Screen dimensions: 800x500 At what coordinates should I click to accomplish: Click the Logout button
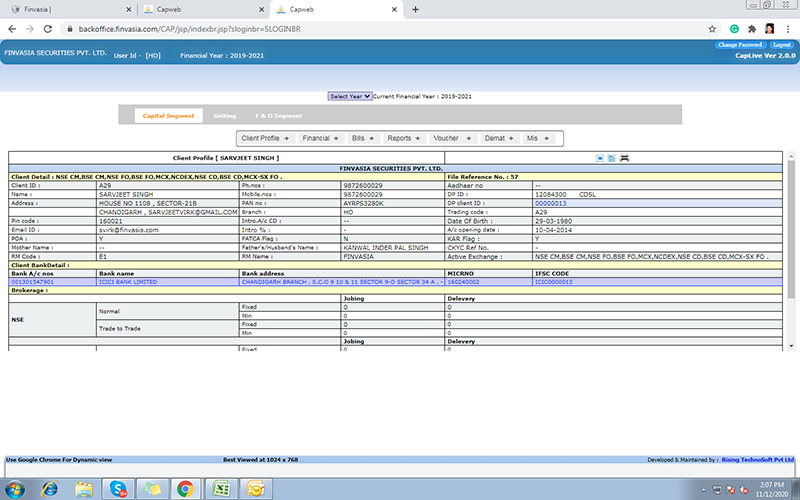pos(782,45)
